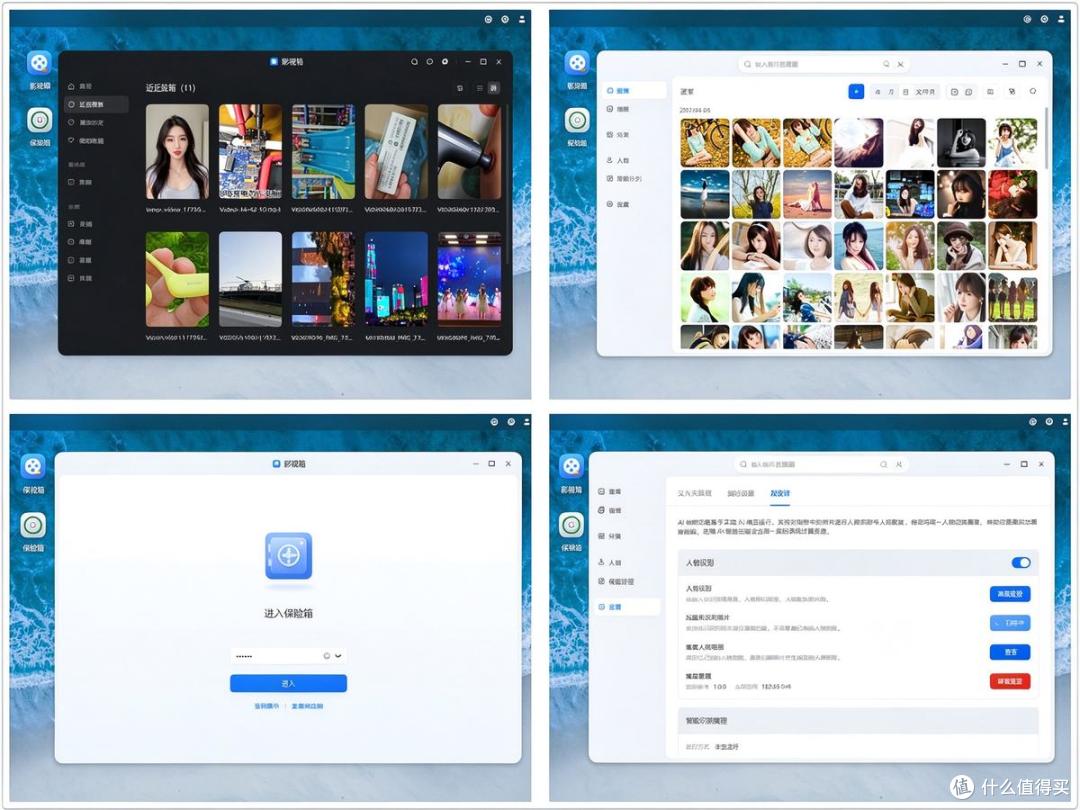Click the red button in the AI settings window
This screenshot has width=1080, height=810.
tap(1010, 681)
